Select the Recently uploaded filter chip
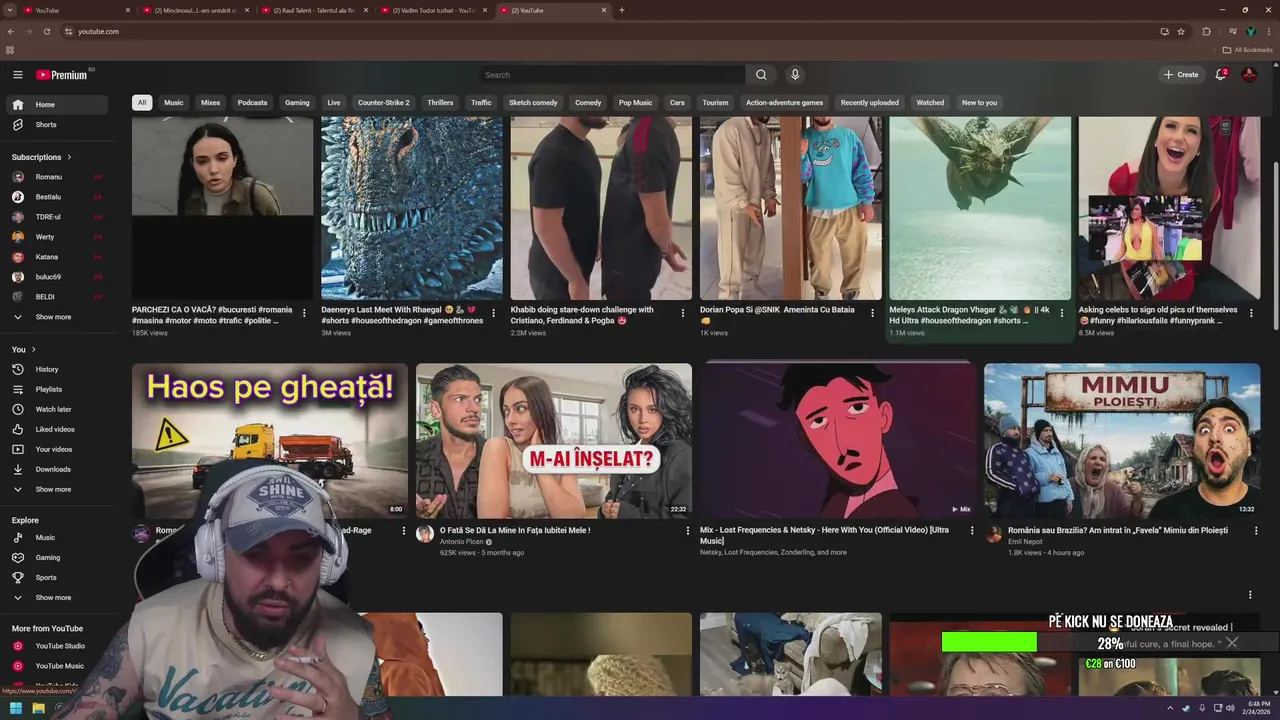 pyautogui.click(x=869, y=102)
